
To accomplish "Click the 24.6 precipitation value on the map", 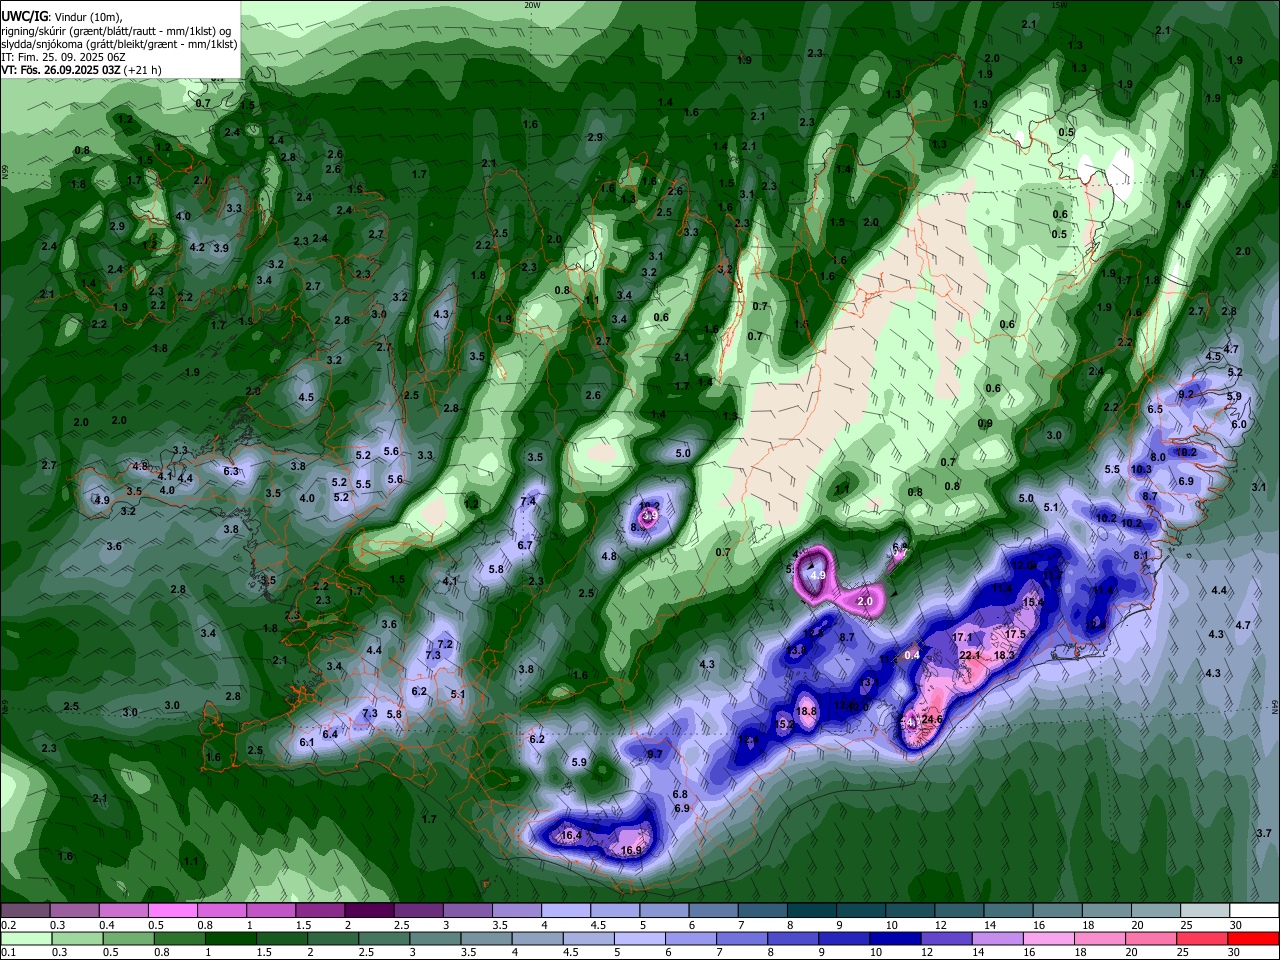I will [933, 719].
